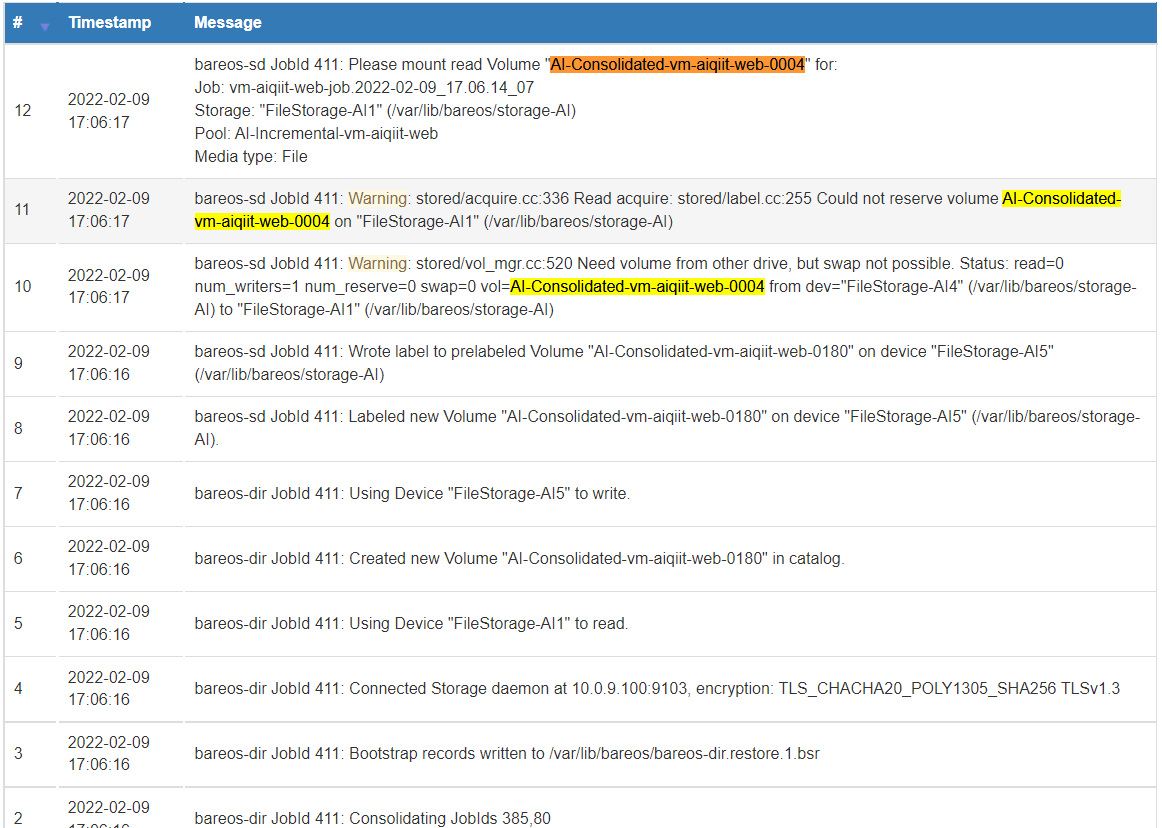1162x828 pixels.
Task: Select the row number 9 cell
Action: 19,363
